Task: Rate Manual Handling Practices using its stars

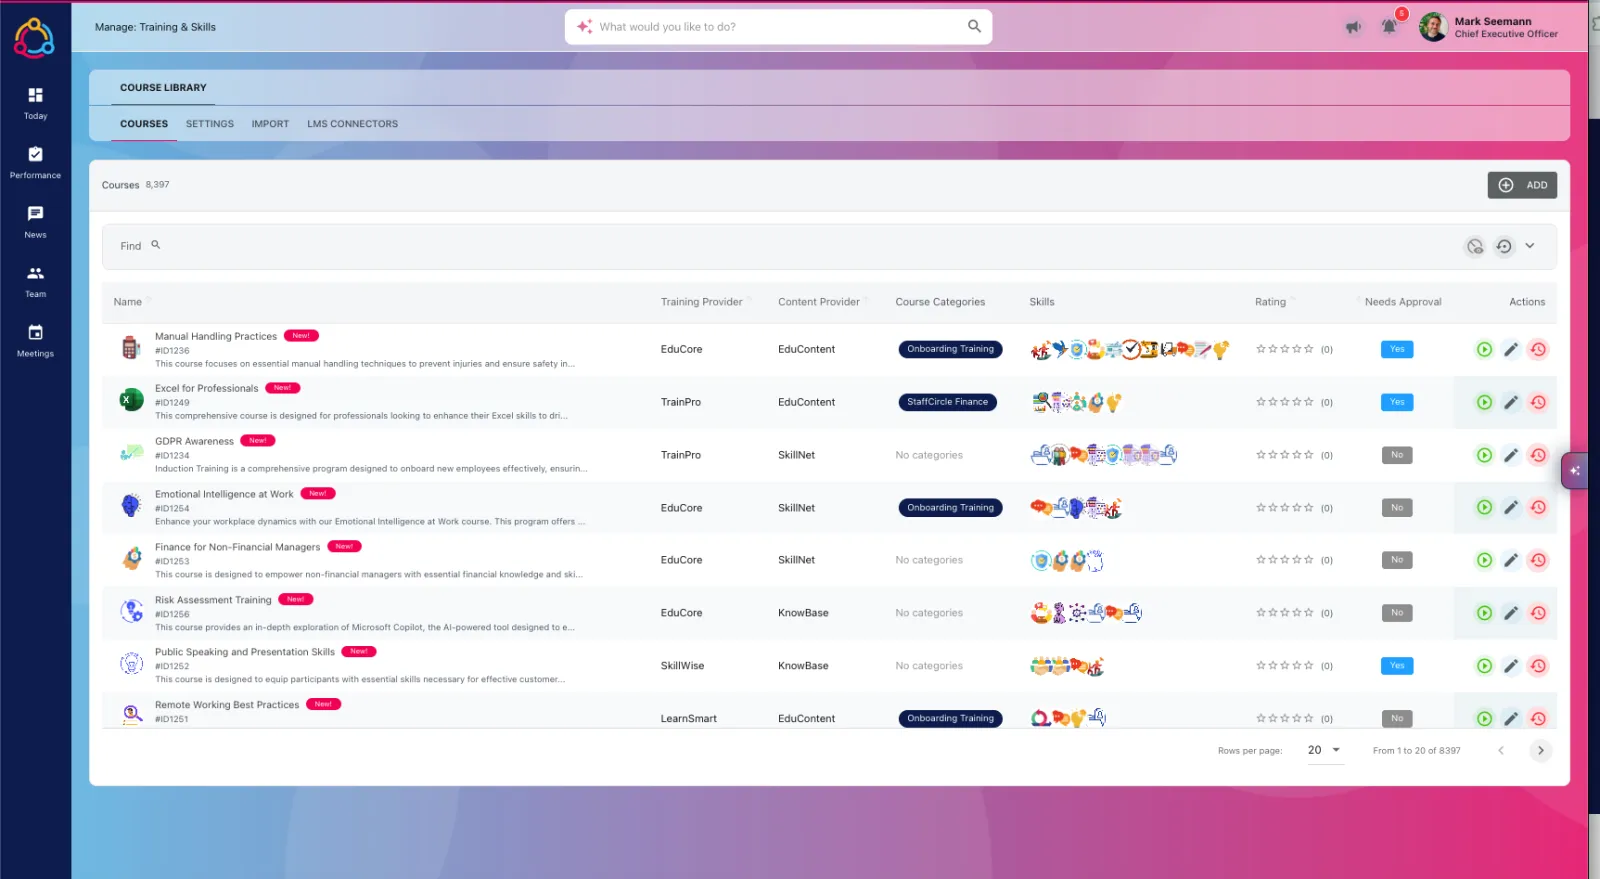Action: click(x=1285, y=349)
